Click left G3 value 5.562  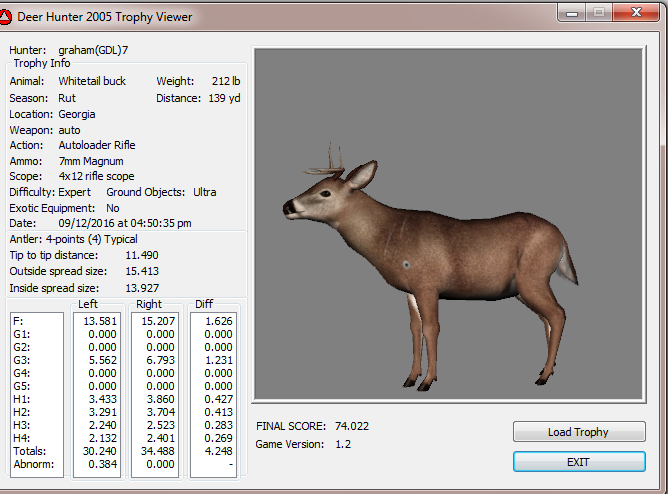tap(103, 360)
